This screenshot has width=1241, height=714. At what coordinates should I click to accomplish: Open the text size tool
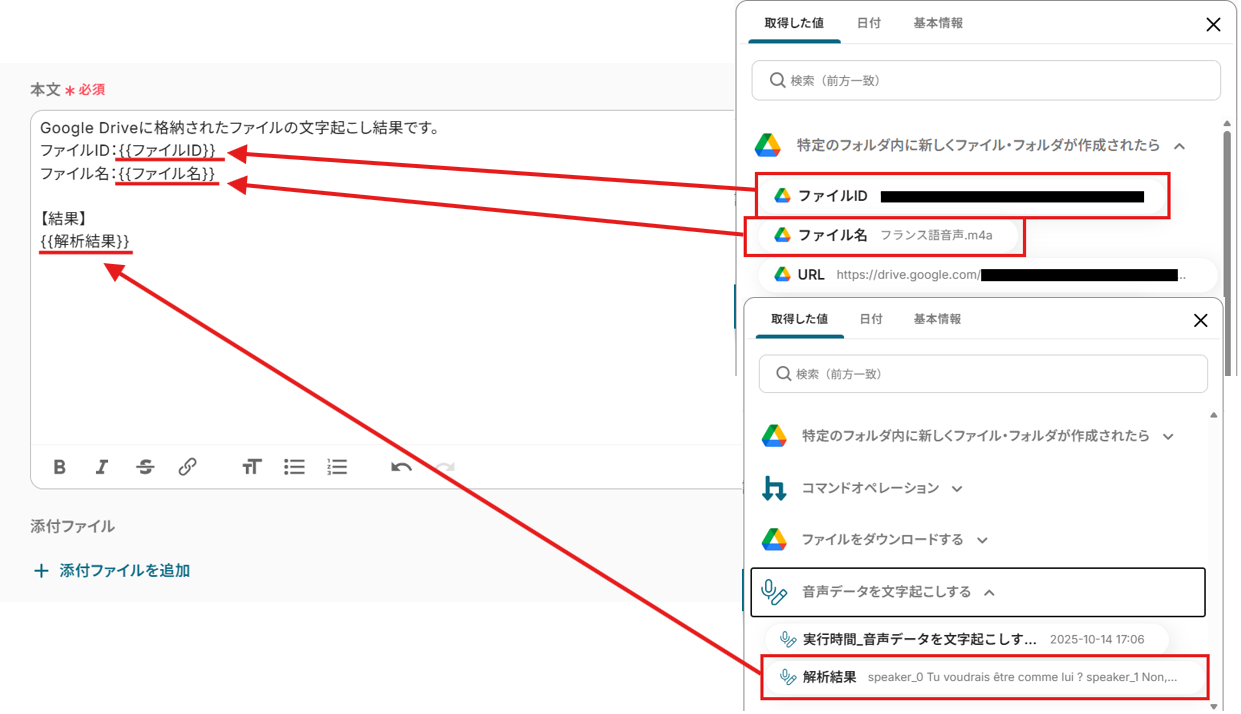pyautogui.click(x=251, y=467)
